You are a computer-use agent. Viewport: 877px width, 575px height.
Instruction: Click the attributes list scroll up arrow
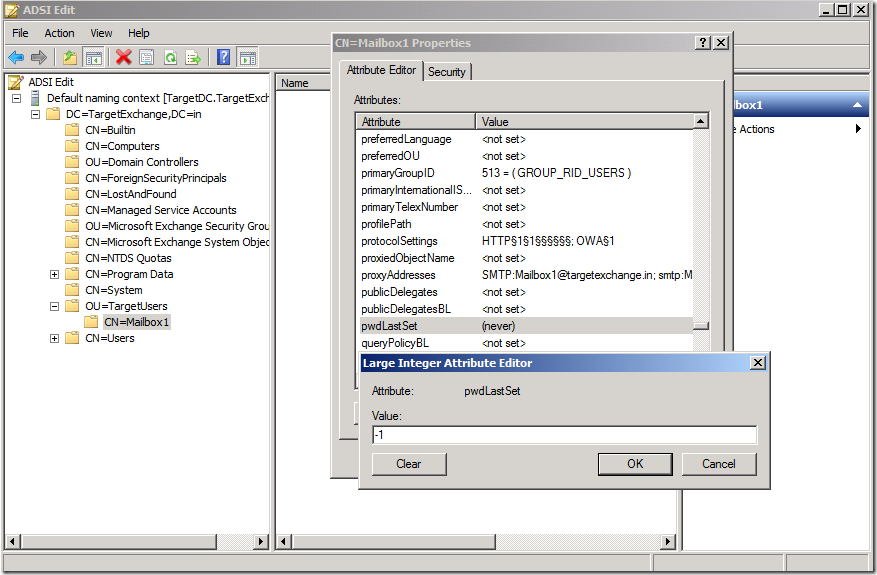click(701, 121)
